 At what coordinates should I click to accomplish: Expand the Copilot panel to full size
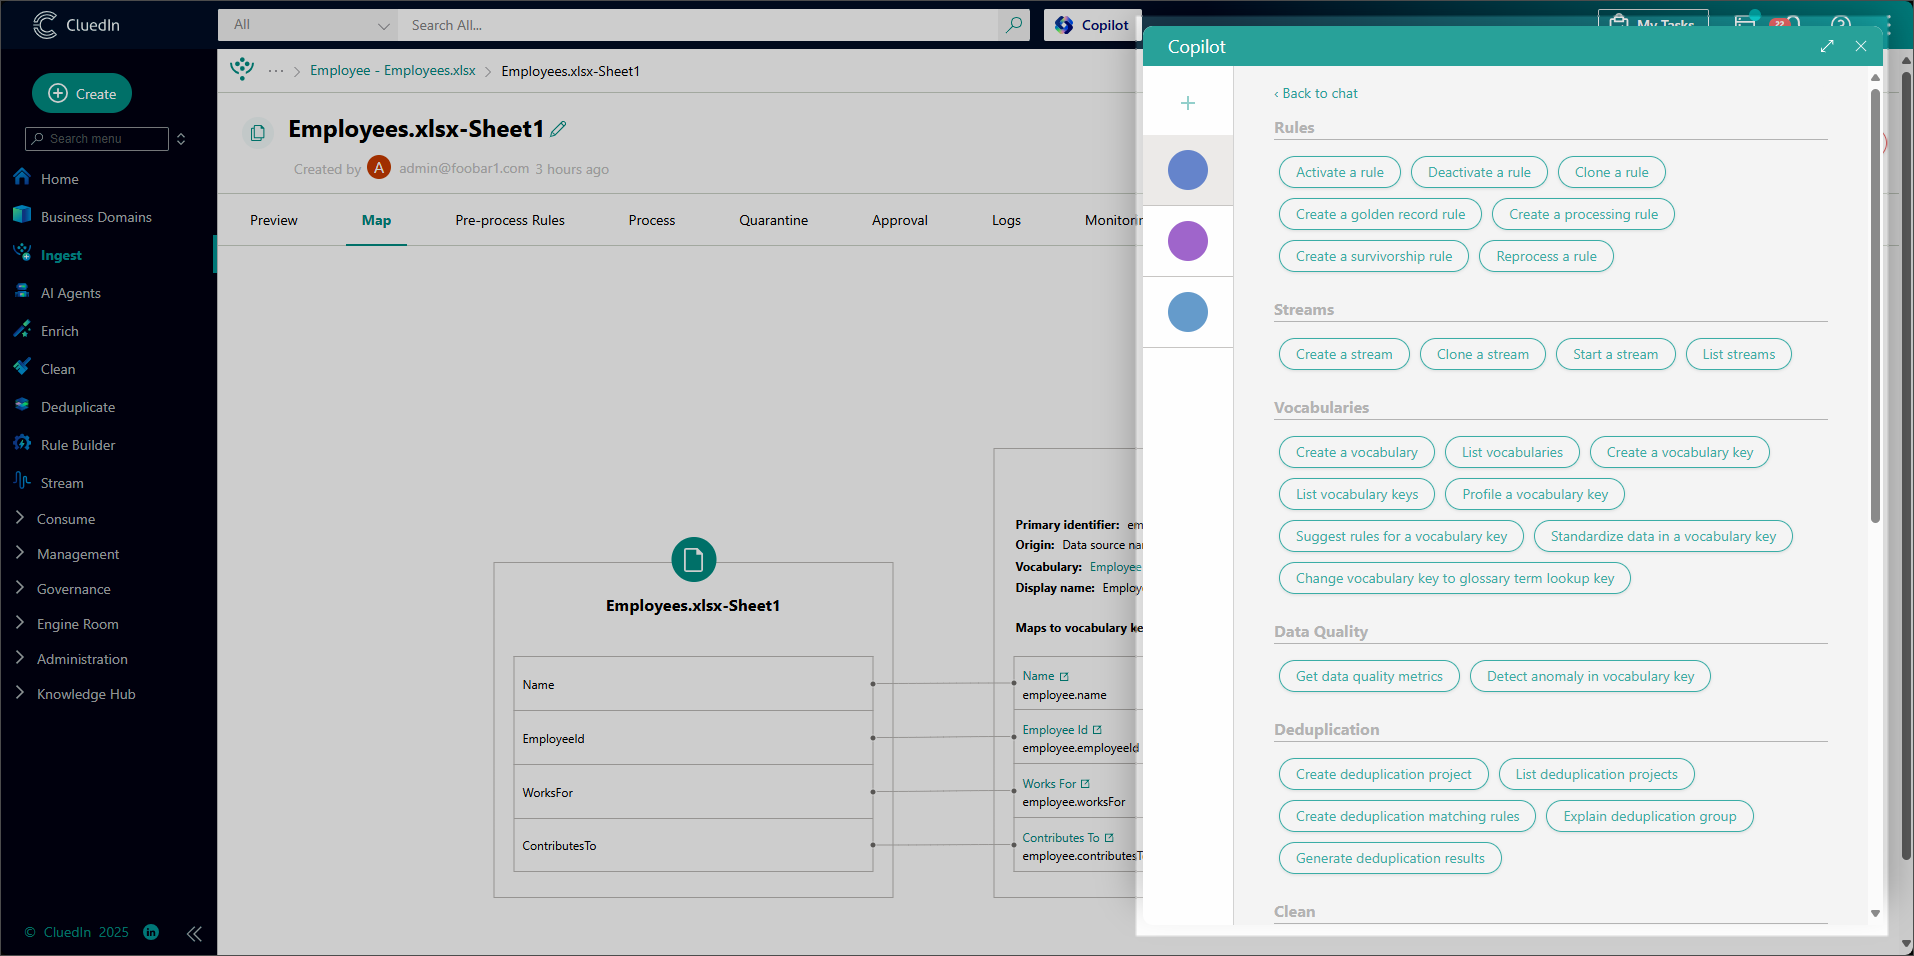pos(1827,46)
